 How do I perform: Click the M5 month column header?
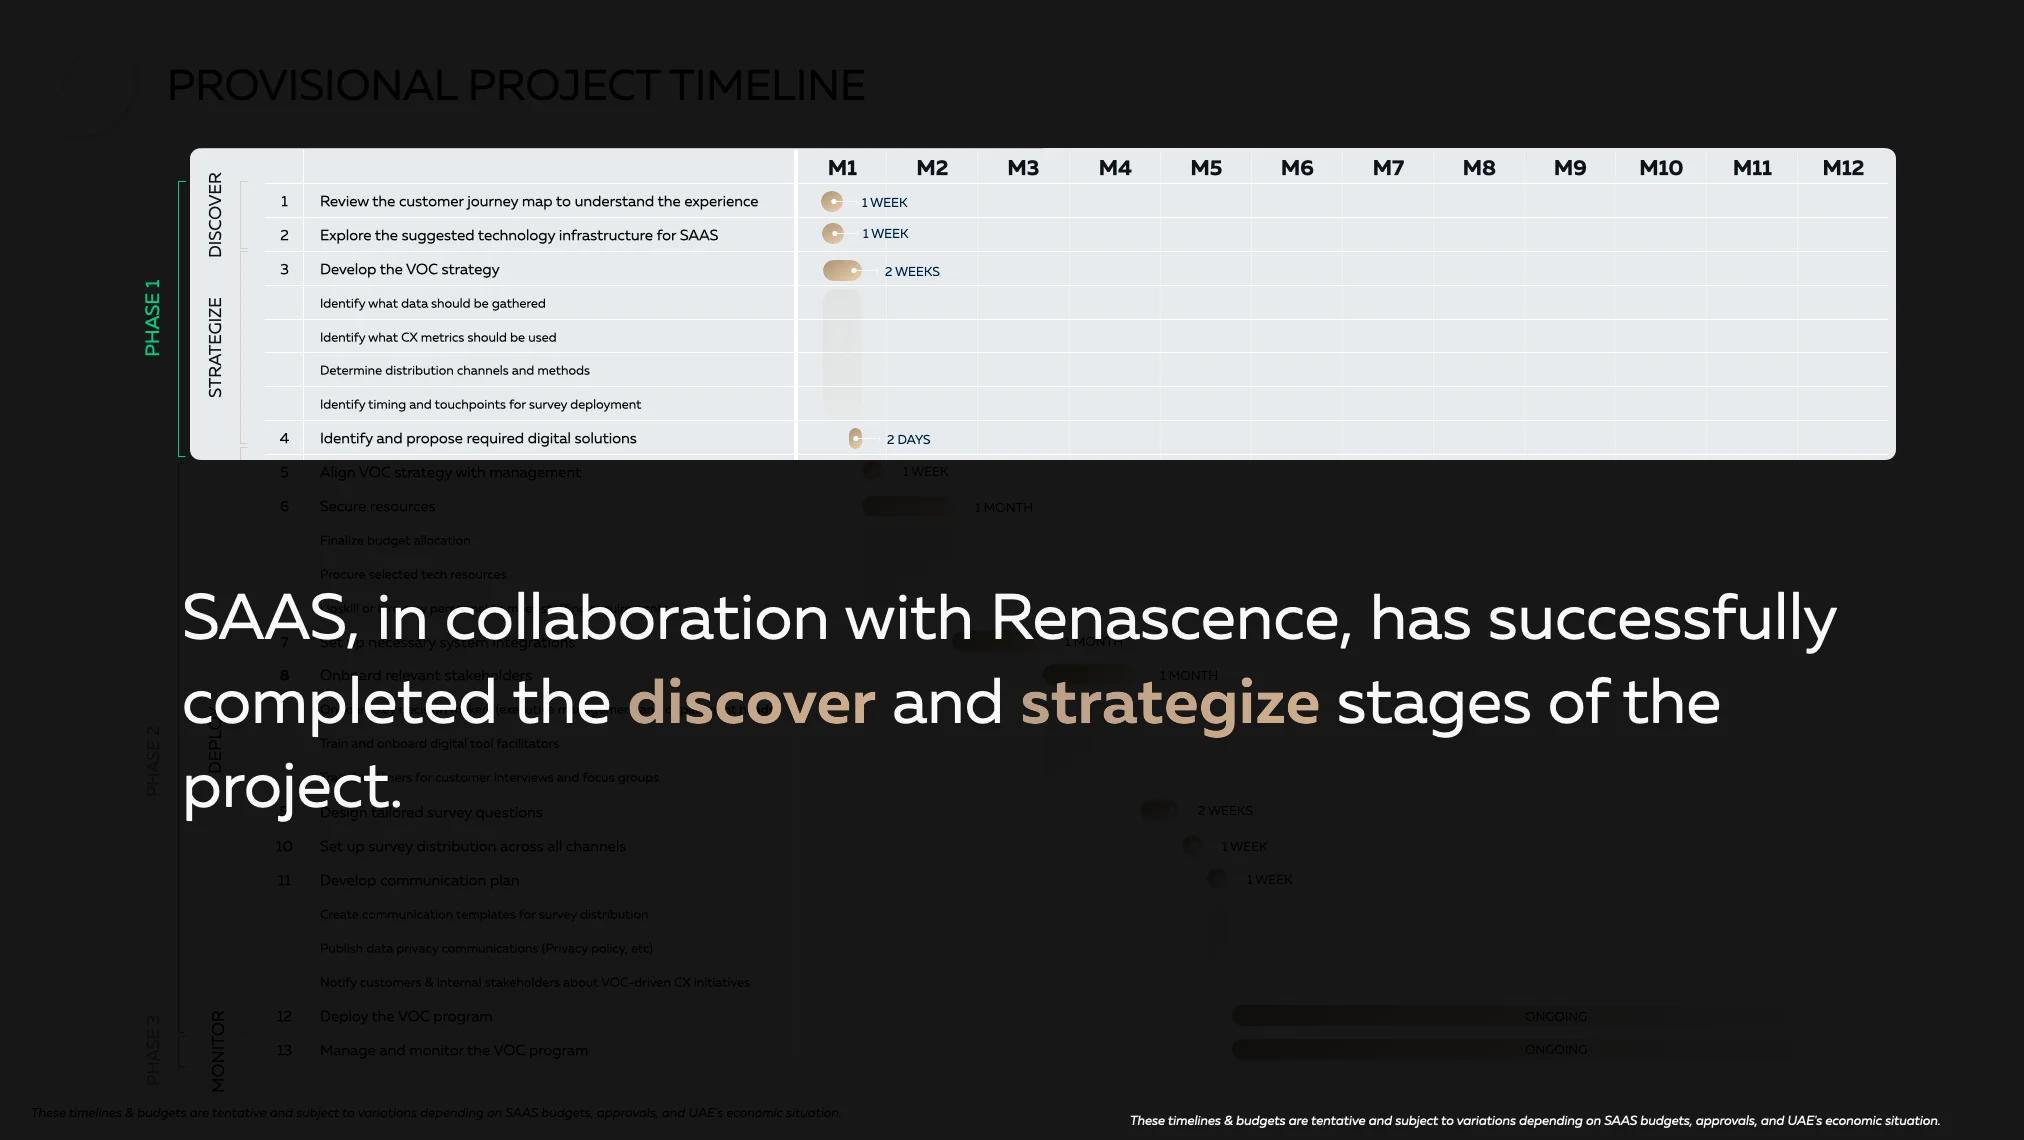(1206, 168)
